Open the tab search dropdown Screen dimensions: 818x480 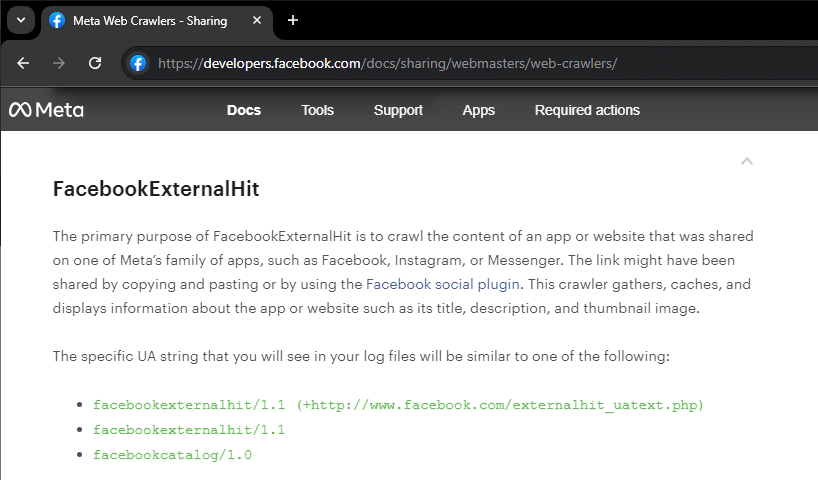pyautogui.click(x=20, y=20)
